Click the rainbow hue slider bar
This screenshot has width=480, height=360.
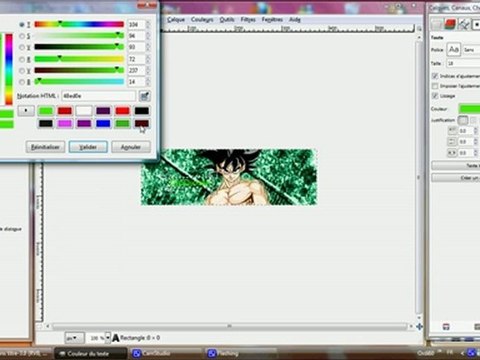coord(79,24)
